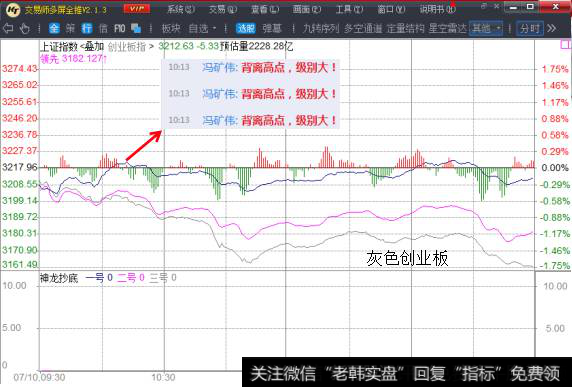Screen dimensions: 572x387
Task: Close the inner child window x icon
Action: (496, 6)
